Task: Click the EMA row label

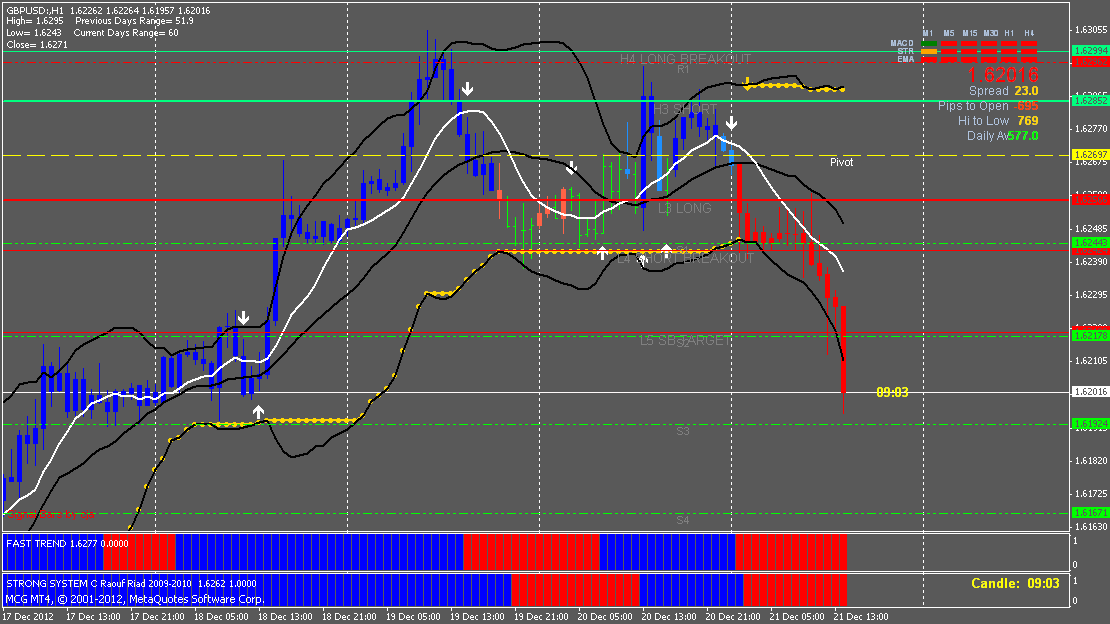Action: coord(905,59)
